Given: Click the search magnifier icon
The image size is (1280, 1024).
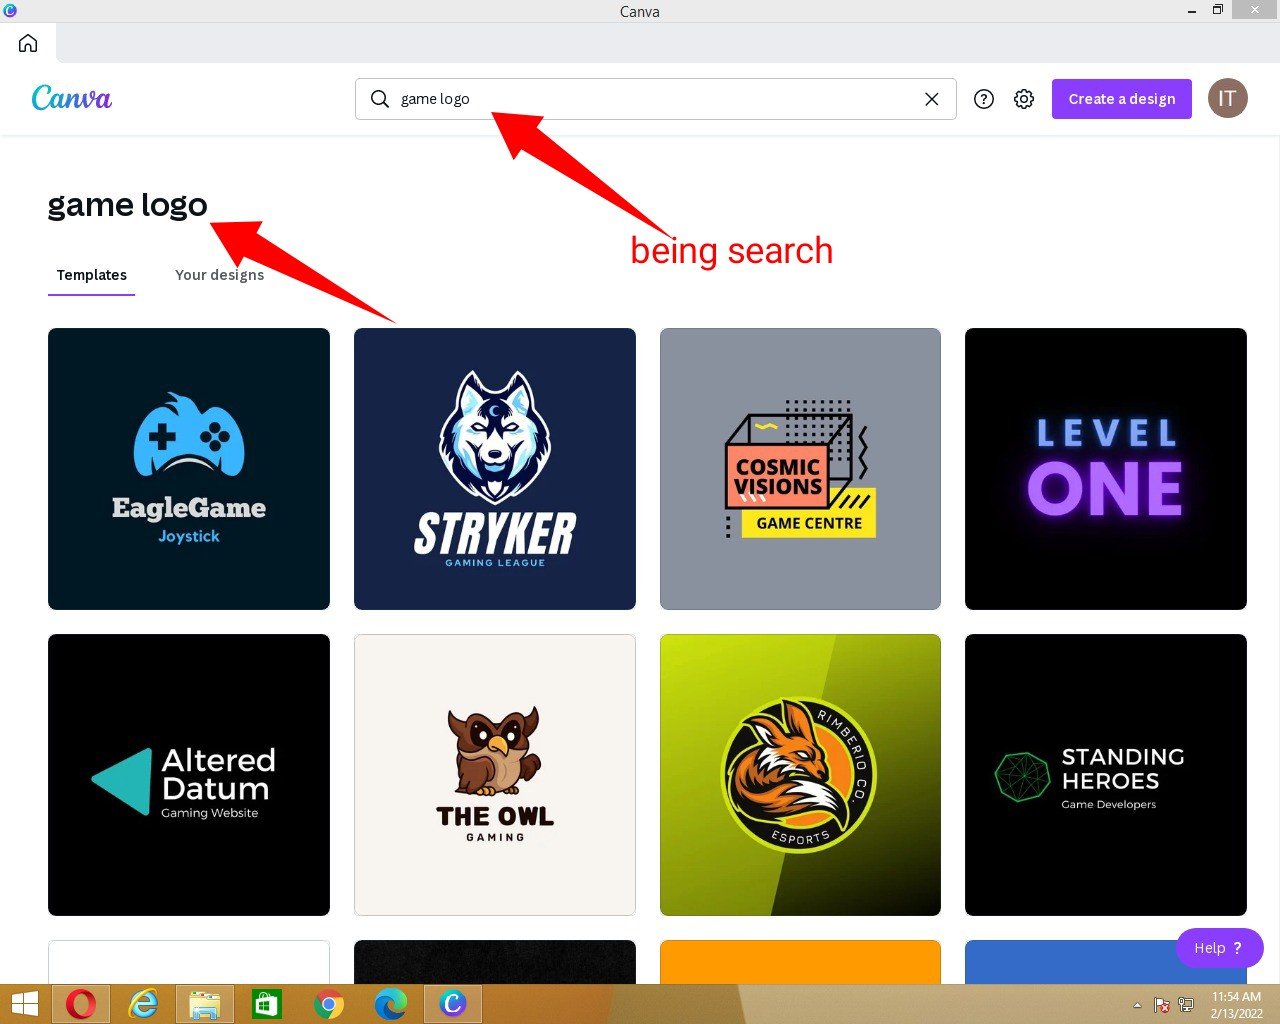Looking at the screenshot, I should coord(380,99).
